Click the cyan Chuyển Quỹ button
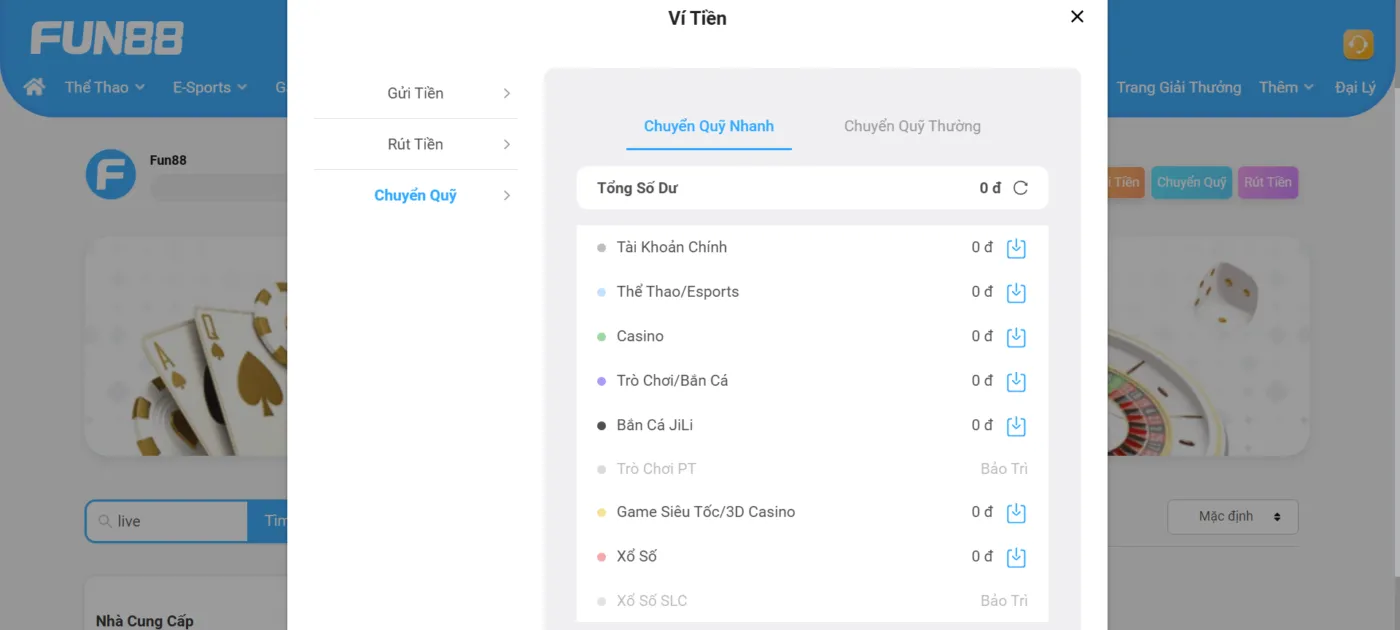 click(x=1191, y=183)
